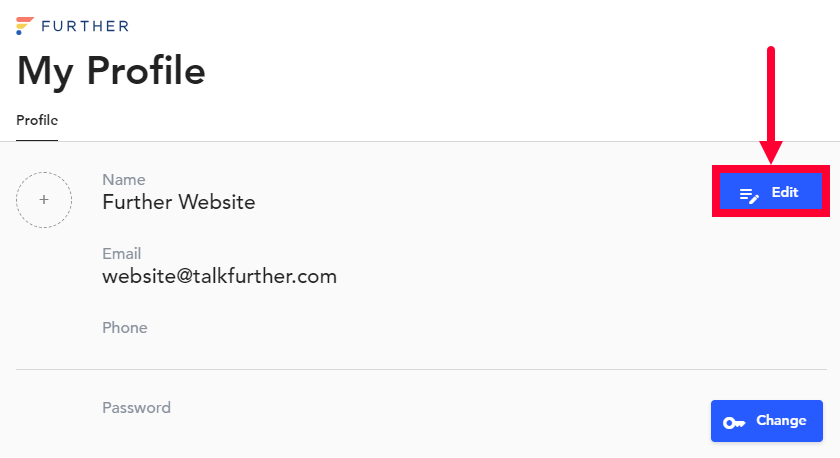Open the Profile tab
The width and height of the screenshot is (840, 458).
[x=37, y=121]
